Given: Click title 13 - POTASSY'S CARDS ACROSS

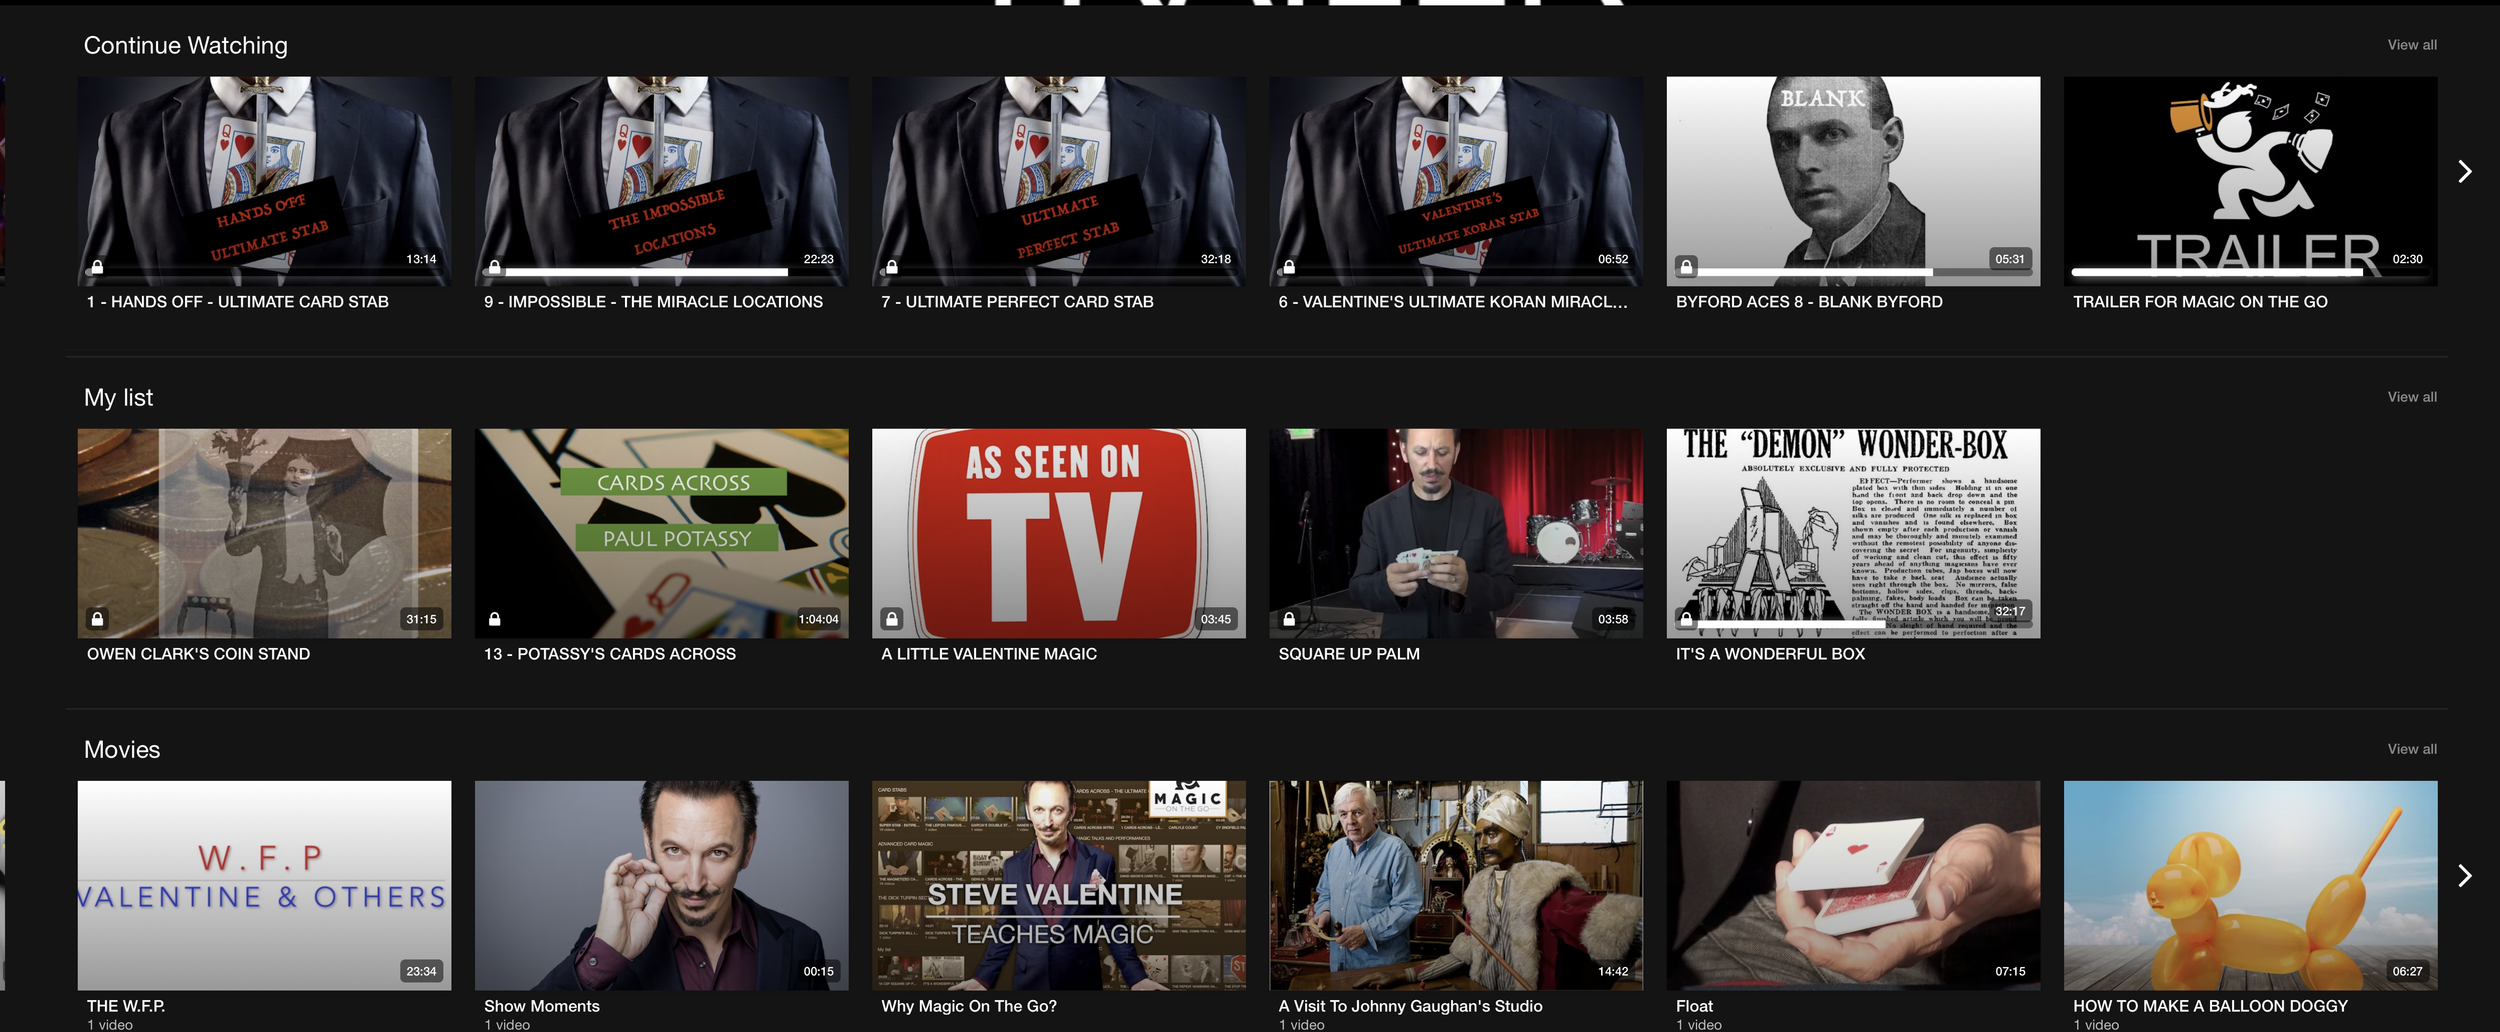Looking at the screenshot, I should click(x=610, y=654).
